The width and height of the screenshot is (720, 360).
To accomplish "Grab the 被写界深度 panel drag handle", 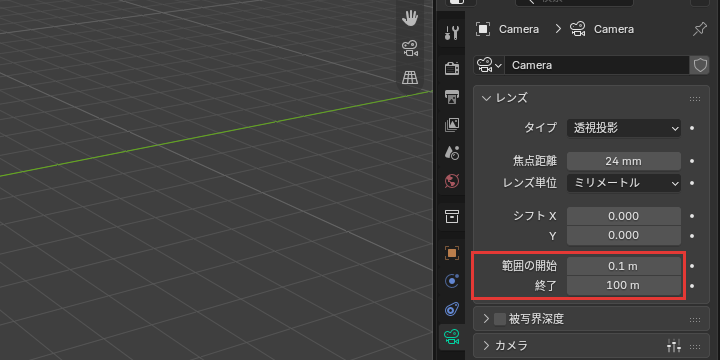I will [695, 320].
